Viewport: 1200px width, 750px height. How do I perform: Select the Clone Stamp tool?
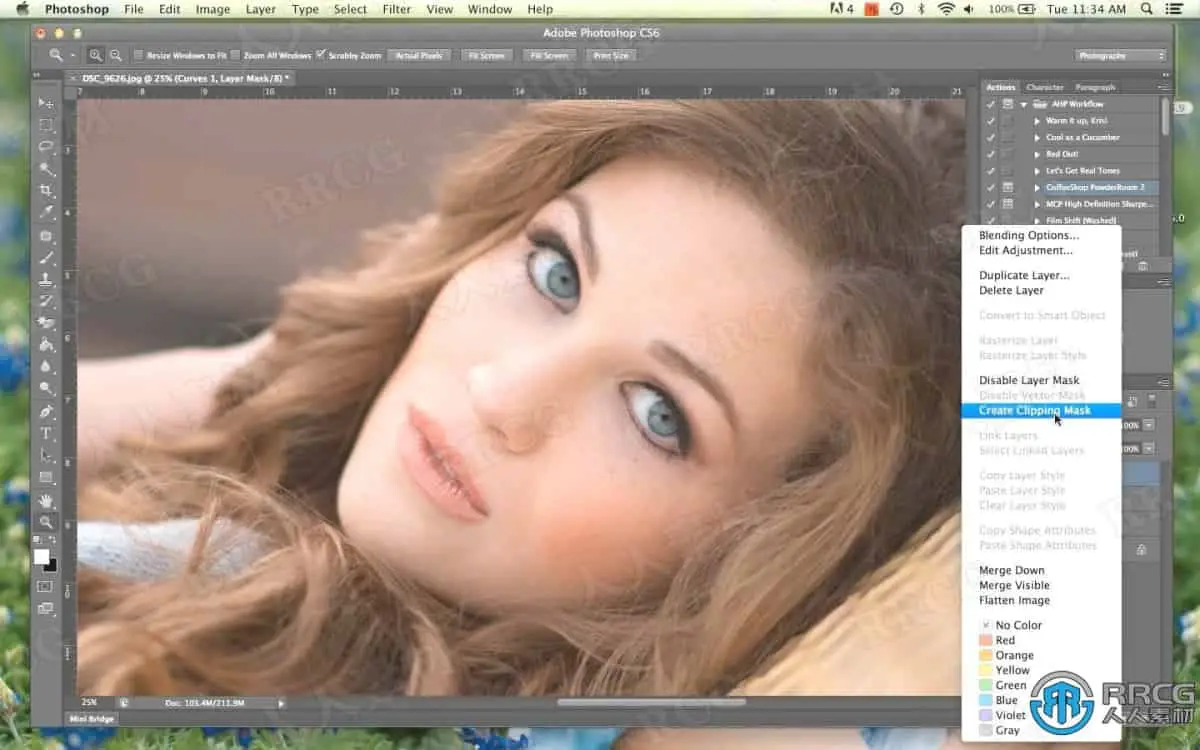[46, 280]
